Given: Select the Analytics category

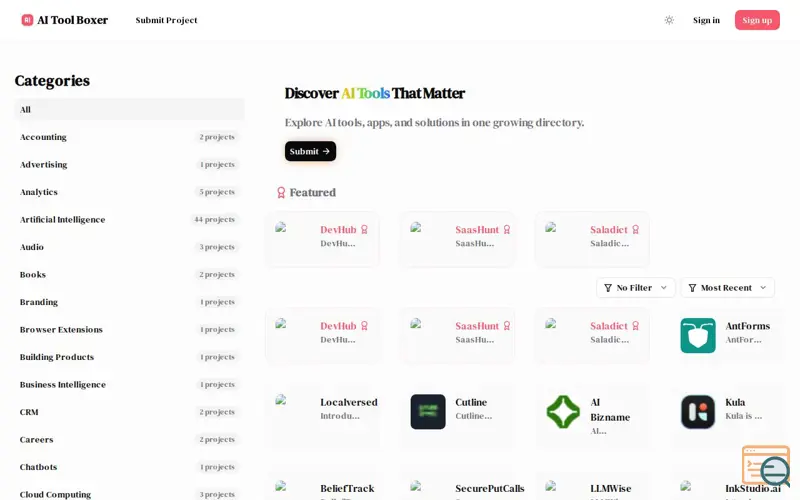Looking at the screenshot, I should pos(129,192).
